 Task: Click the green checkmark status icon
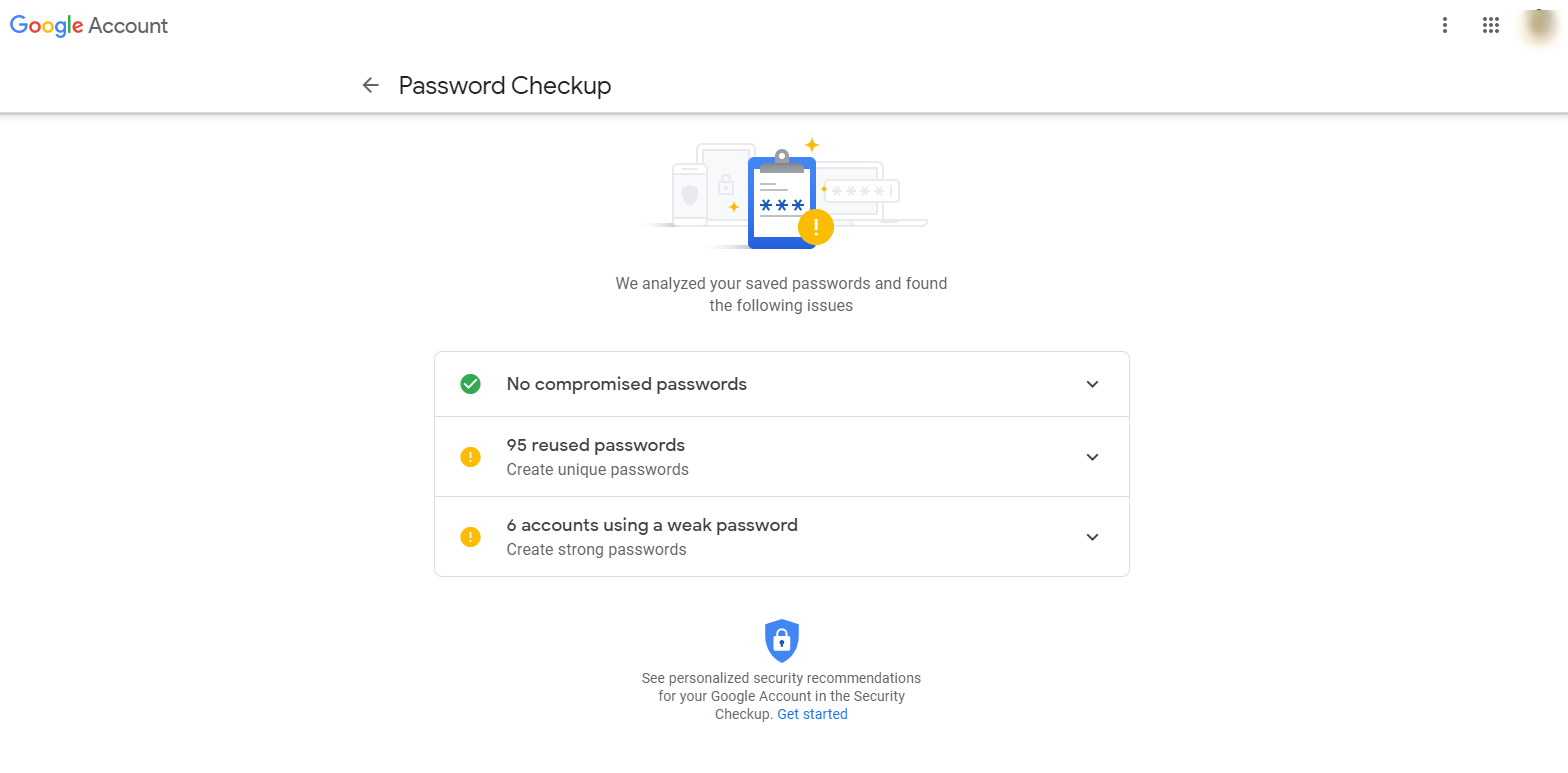pos(470,384)
